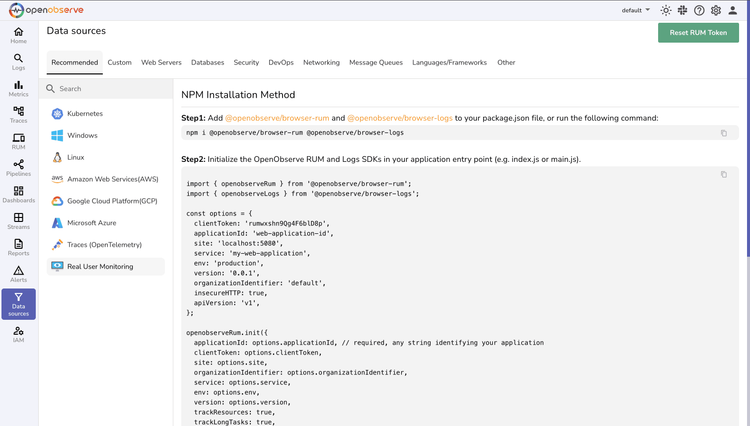The width and height of the screenshot is (750, 426).
Task: Switch to the Recommended tab
Action: 75,63
